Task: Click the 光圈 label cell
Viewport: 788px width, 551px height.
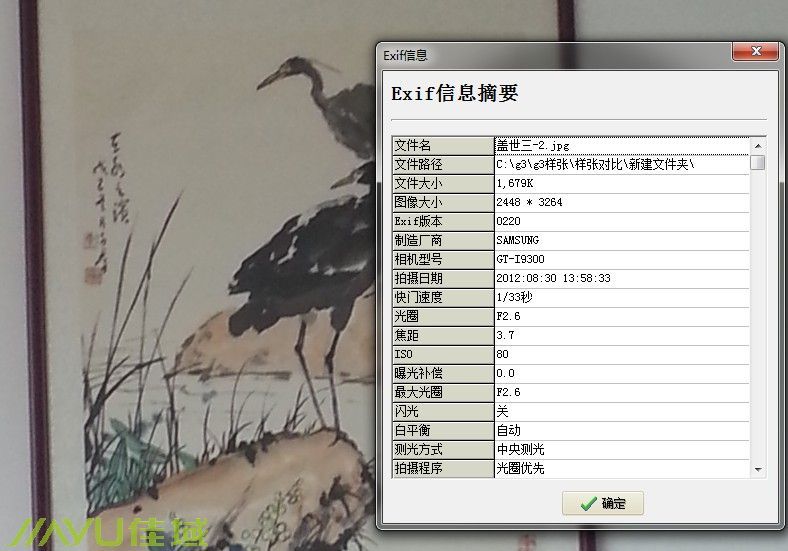Action: [x=443, y=317]
